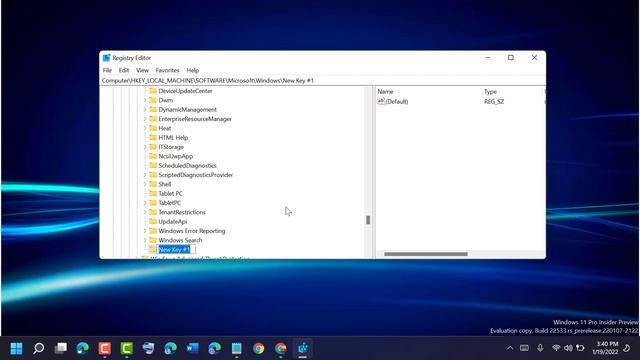Click the registry path address bar
This screenshot has height=360, width=640.
(x=322, y=80)
